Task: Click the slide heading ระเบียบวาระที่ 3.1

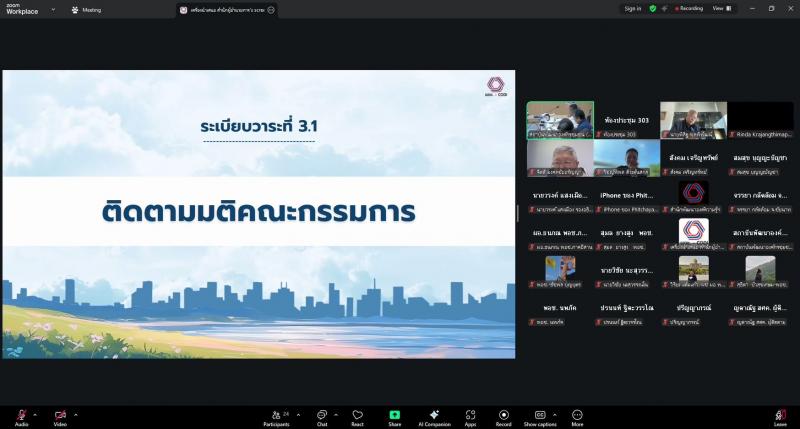Action: (x=259, y=126)
